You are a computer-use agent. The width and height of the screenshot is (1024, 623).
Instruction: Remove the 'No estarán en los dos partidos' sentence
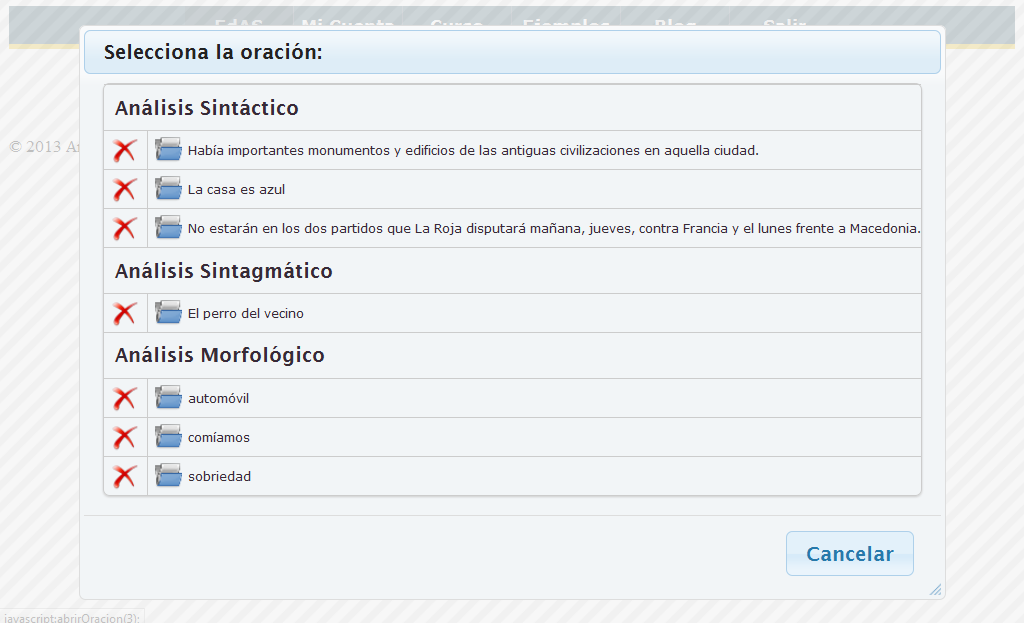(124, 228)
